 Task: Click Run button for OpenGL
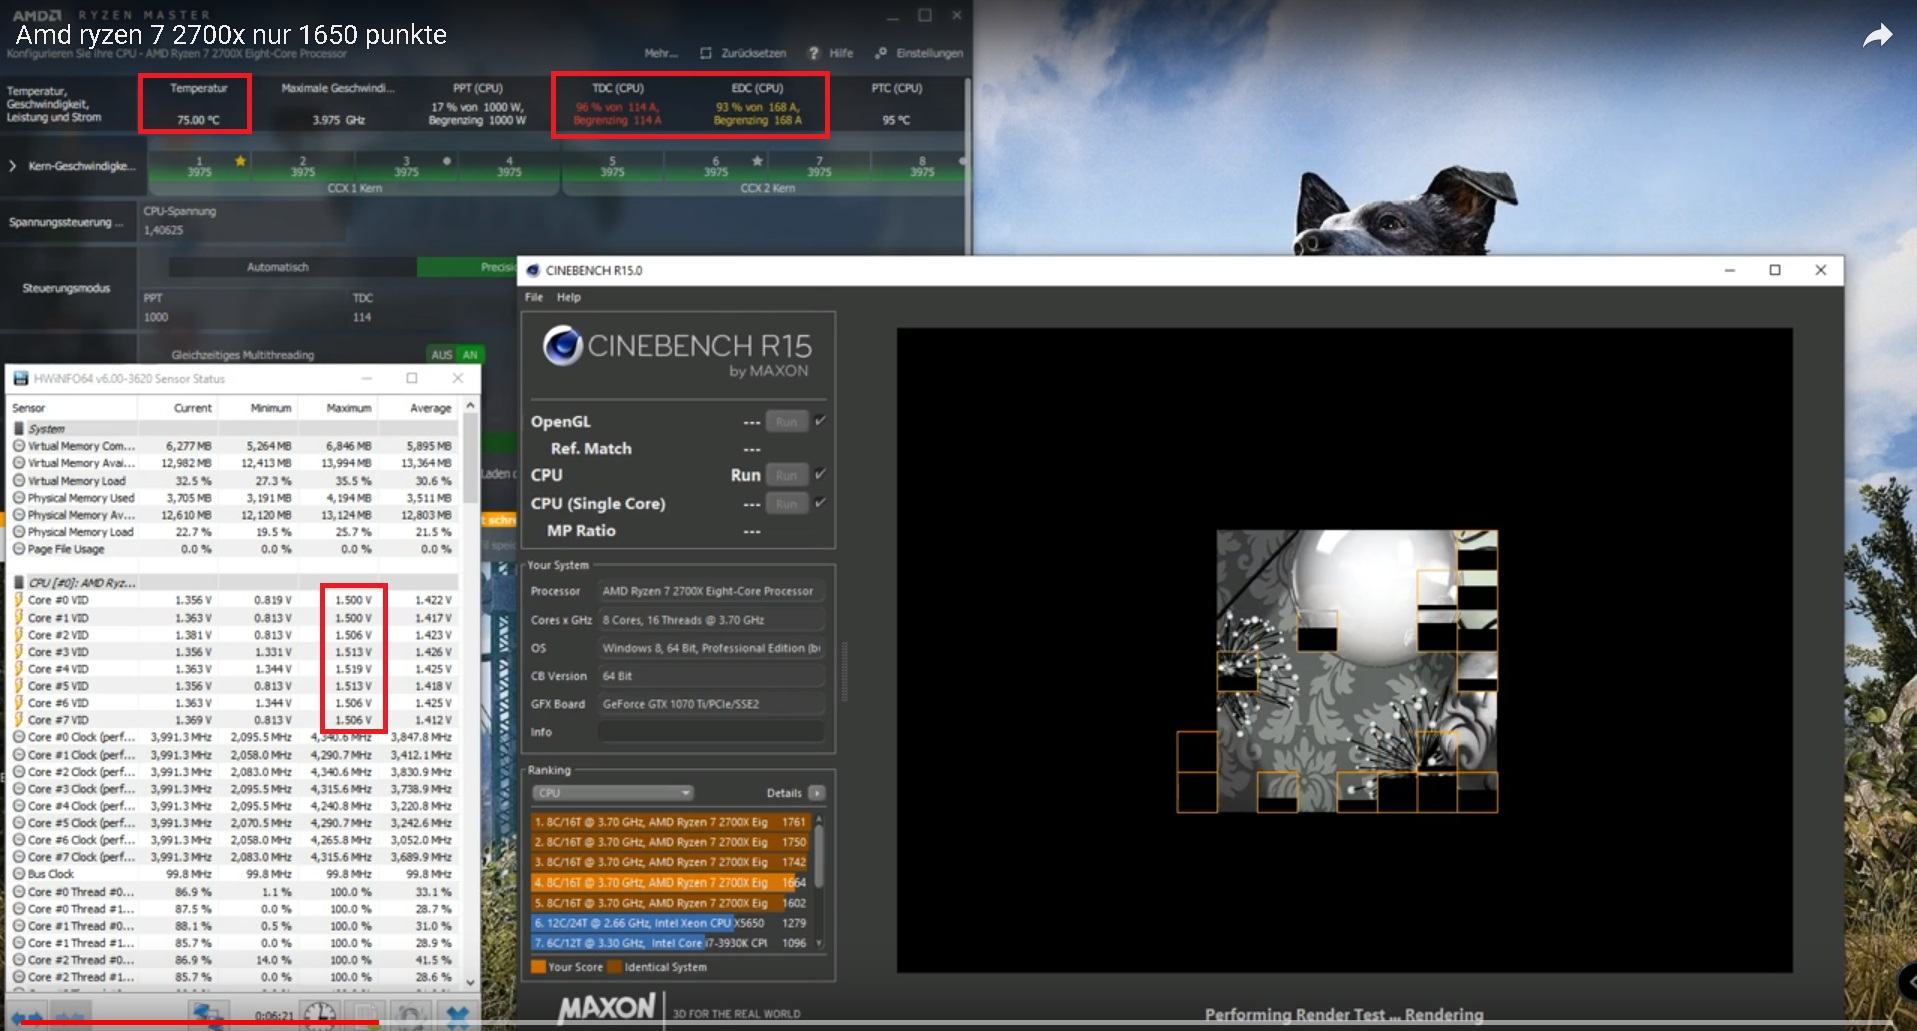tap(786, 422)
